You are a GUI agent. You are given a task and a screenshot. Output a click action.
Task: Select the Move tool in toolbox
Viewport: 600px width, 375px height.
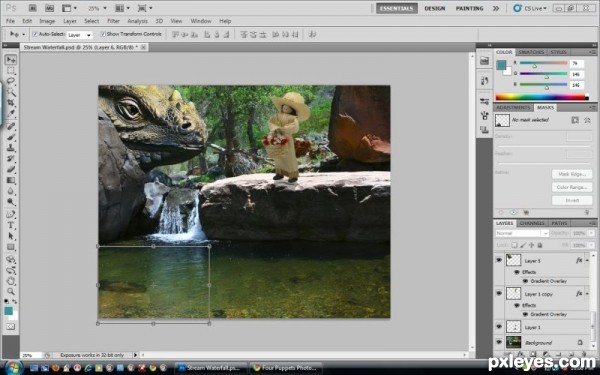[x=11, y=59]
